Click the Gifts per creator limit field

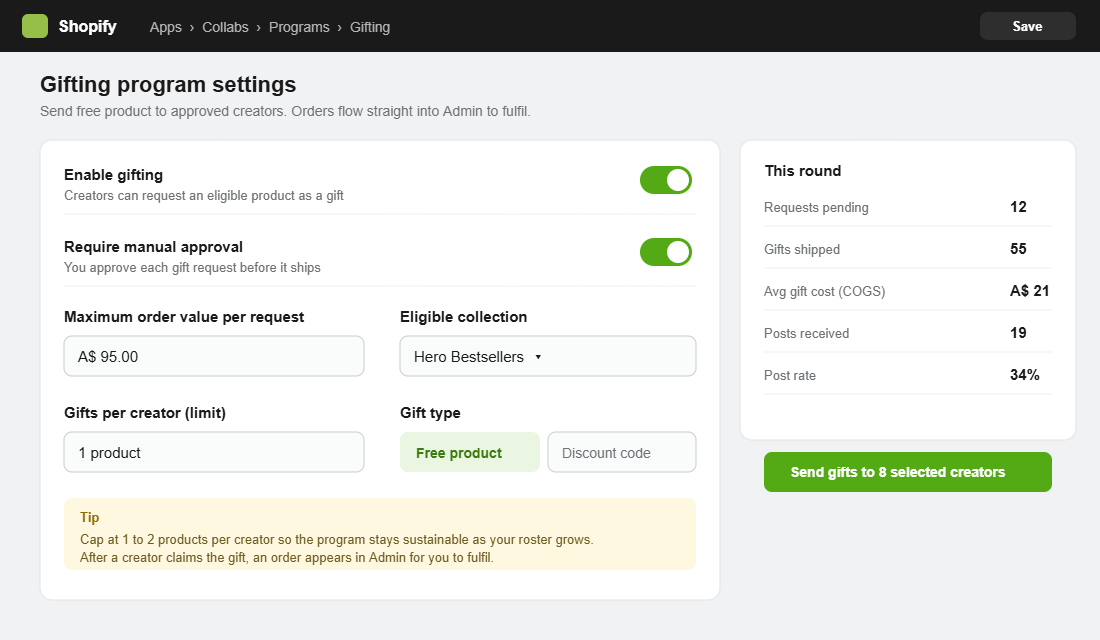point(214,452)
